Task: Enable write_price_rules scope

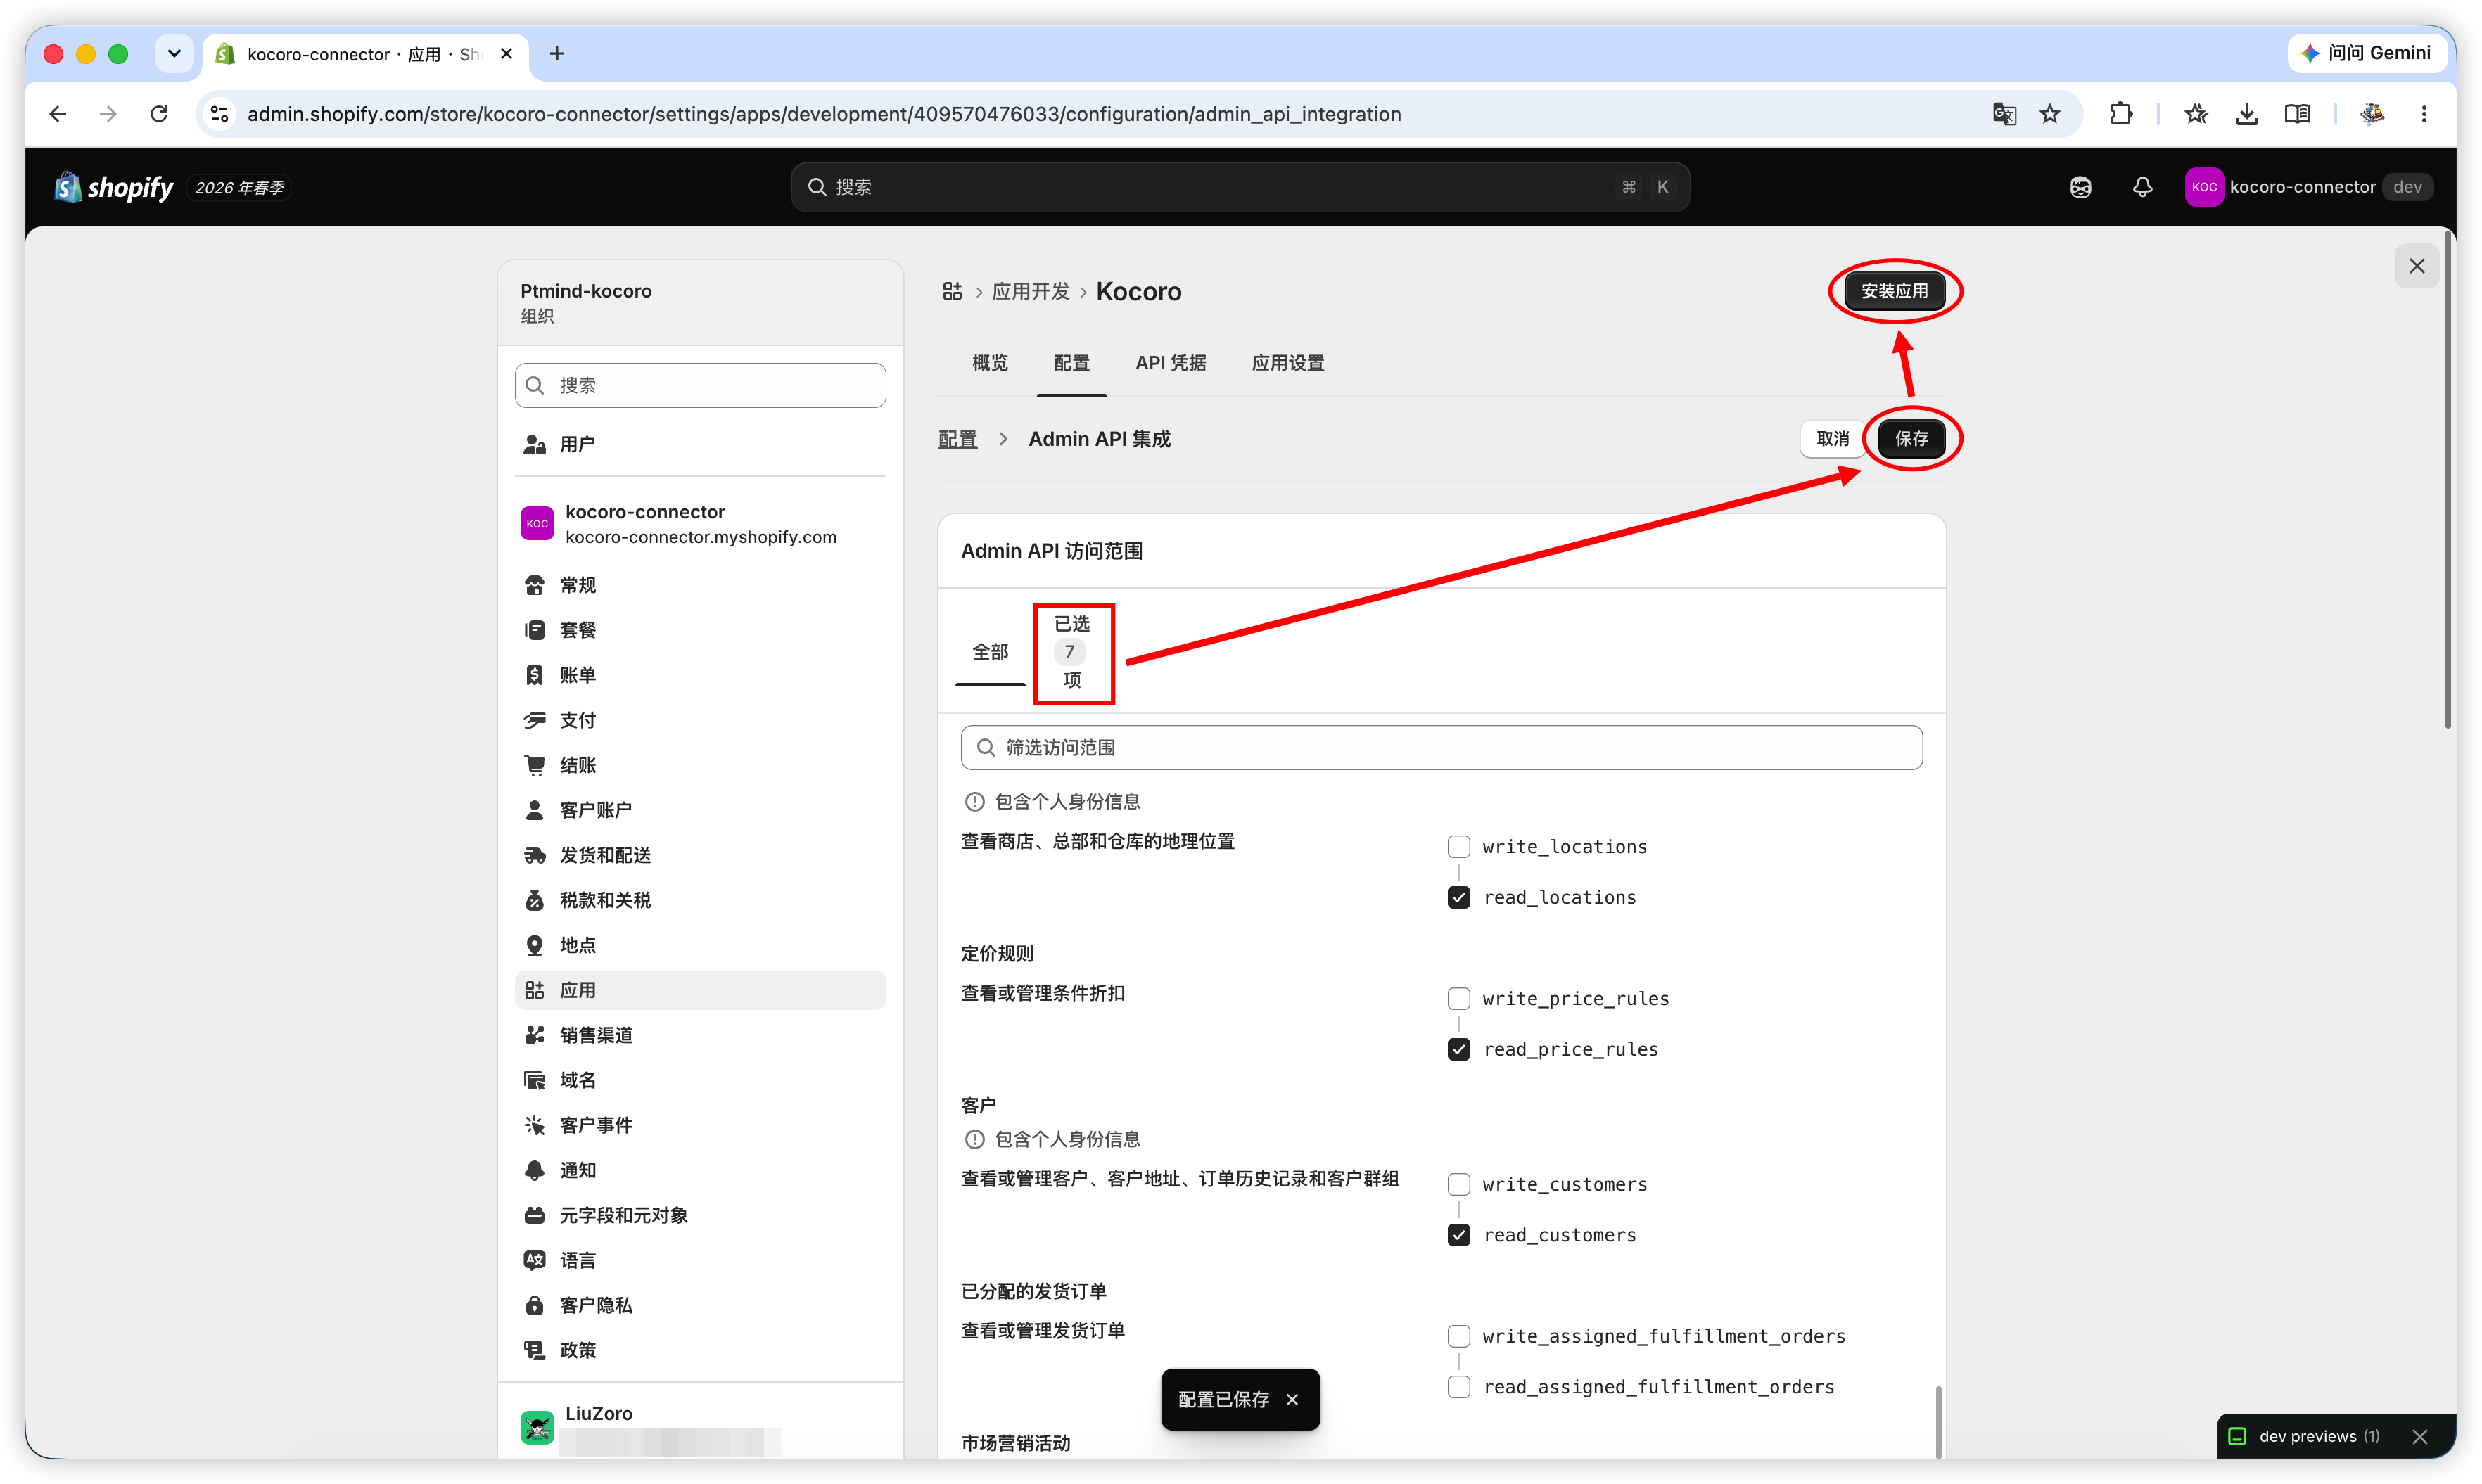Action: tap(1459, 999)
